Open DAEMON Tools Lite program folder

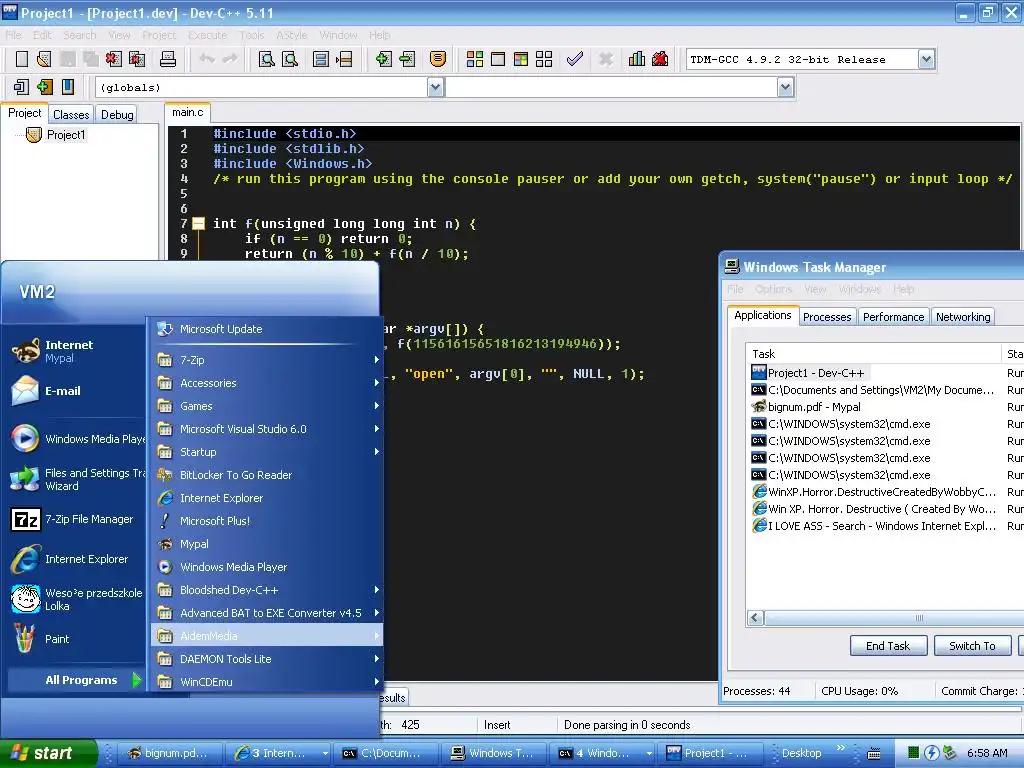tap(266, 659)
